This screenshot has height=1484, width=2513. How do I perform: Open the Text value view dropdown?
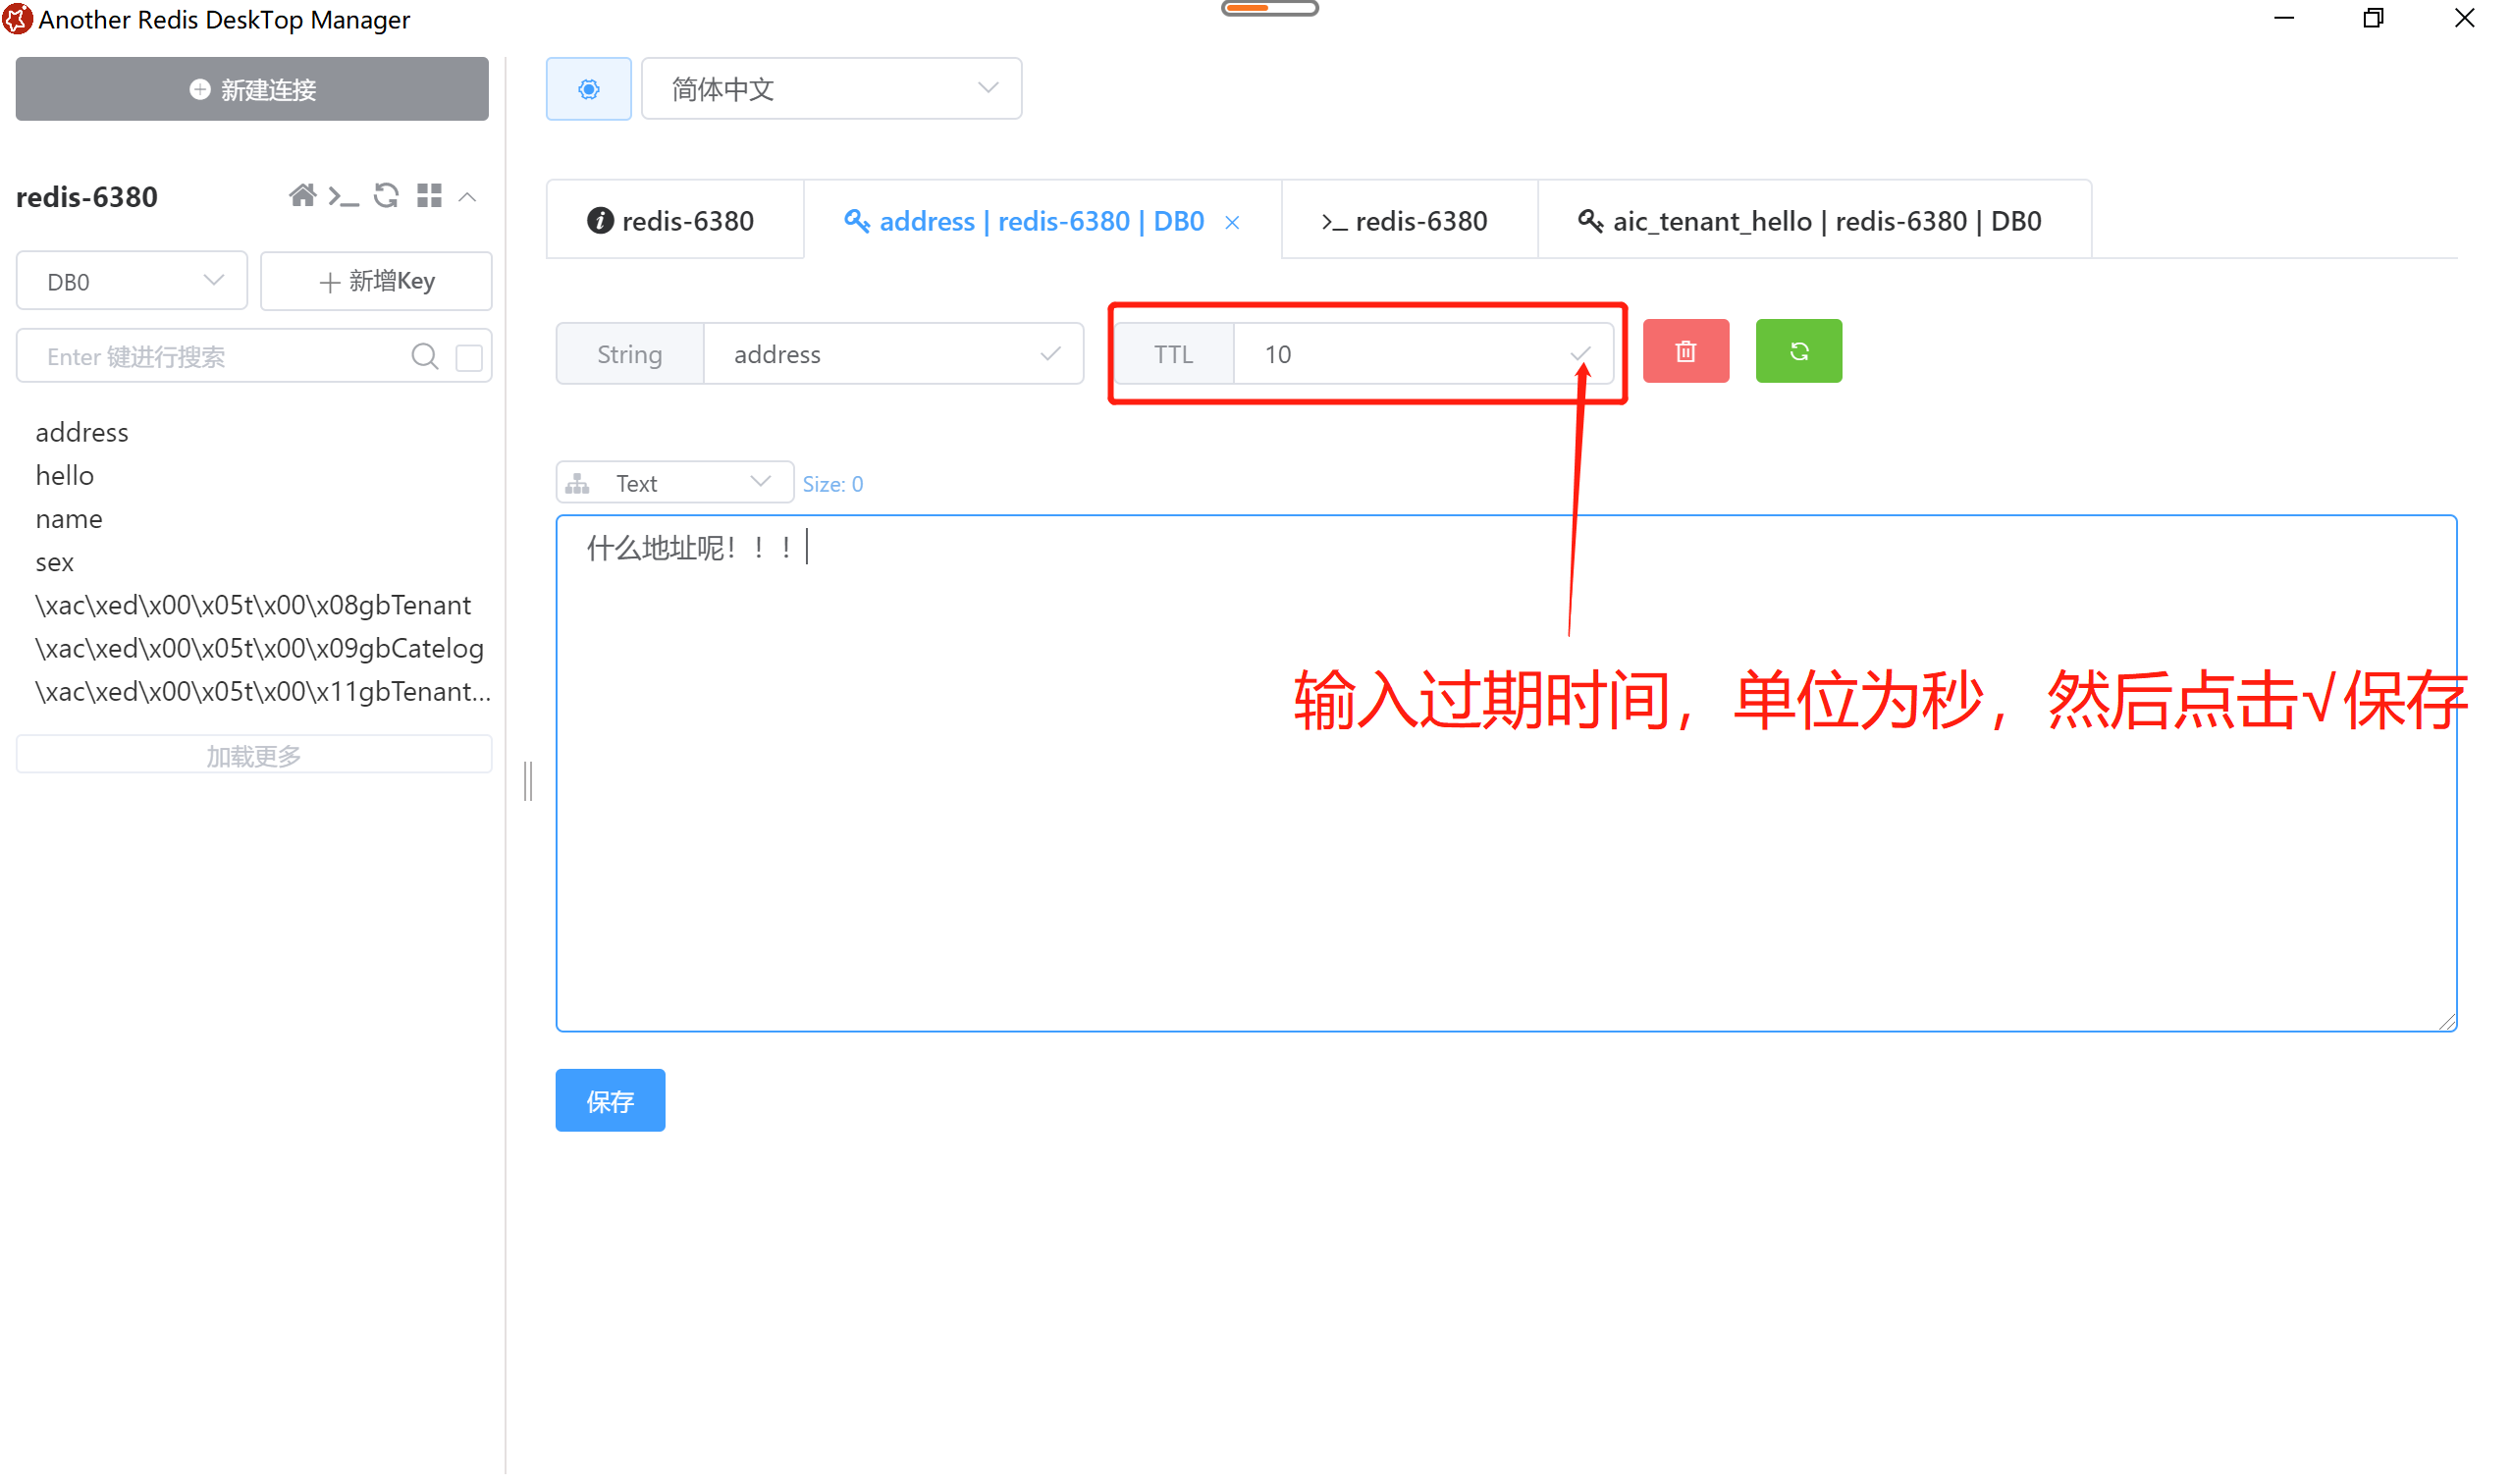point(674,481)
